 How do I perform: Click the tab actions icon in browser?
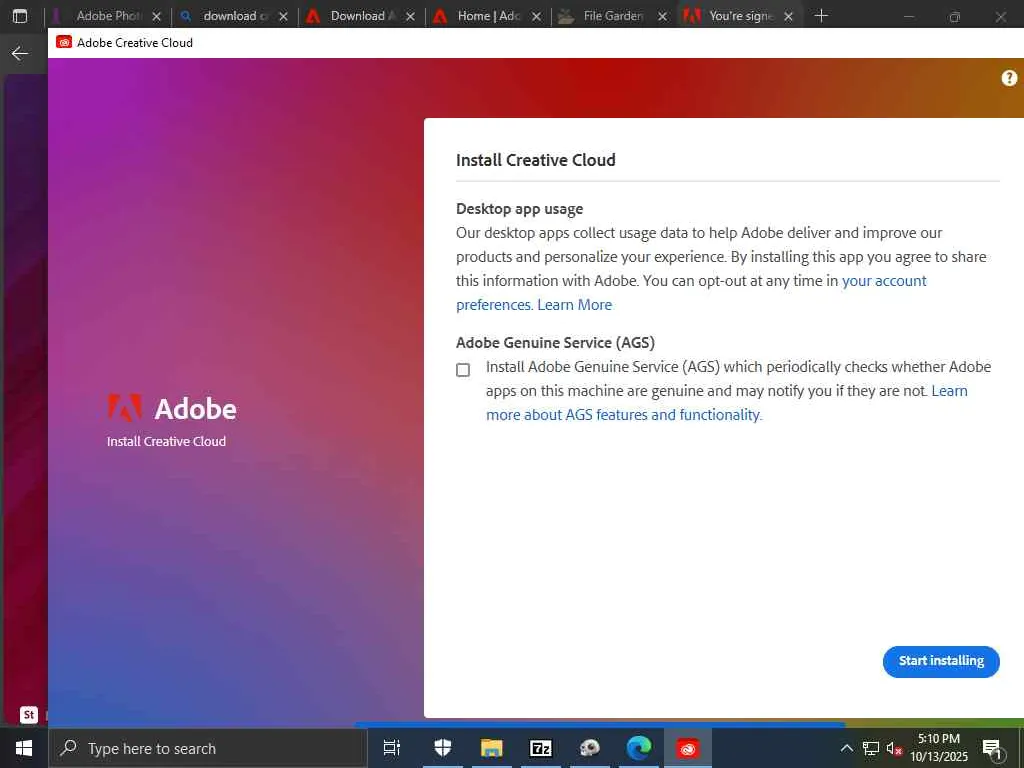(20, 16)
